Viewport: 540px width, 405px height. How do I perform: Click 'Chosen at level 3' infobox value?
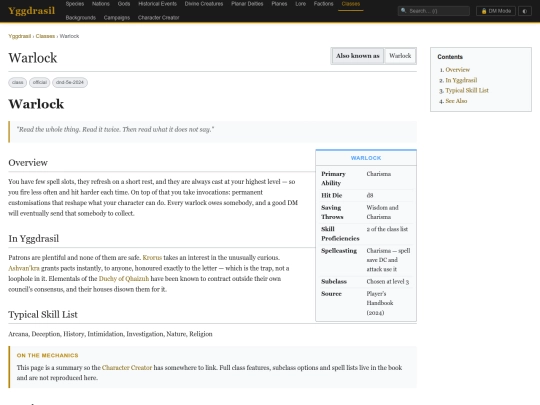point(387,282)
